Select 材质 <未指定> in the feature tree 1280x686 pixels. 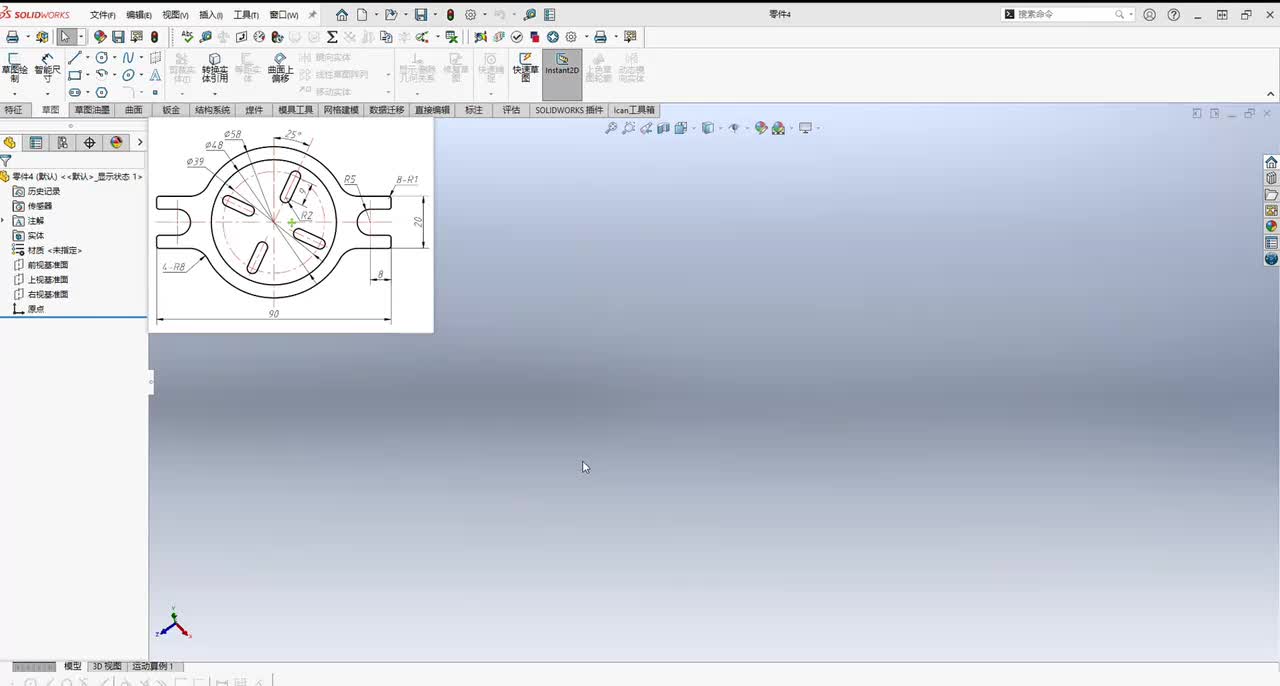(47, 250)
